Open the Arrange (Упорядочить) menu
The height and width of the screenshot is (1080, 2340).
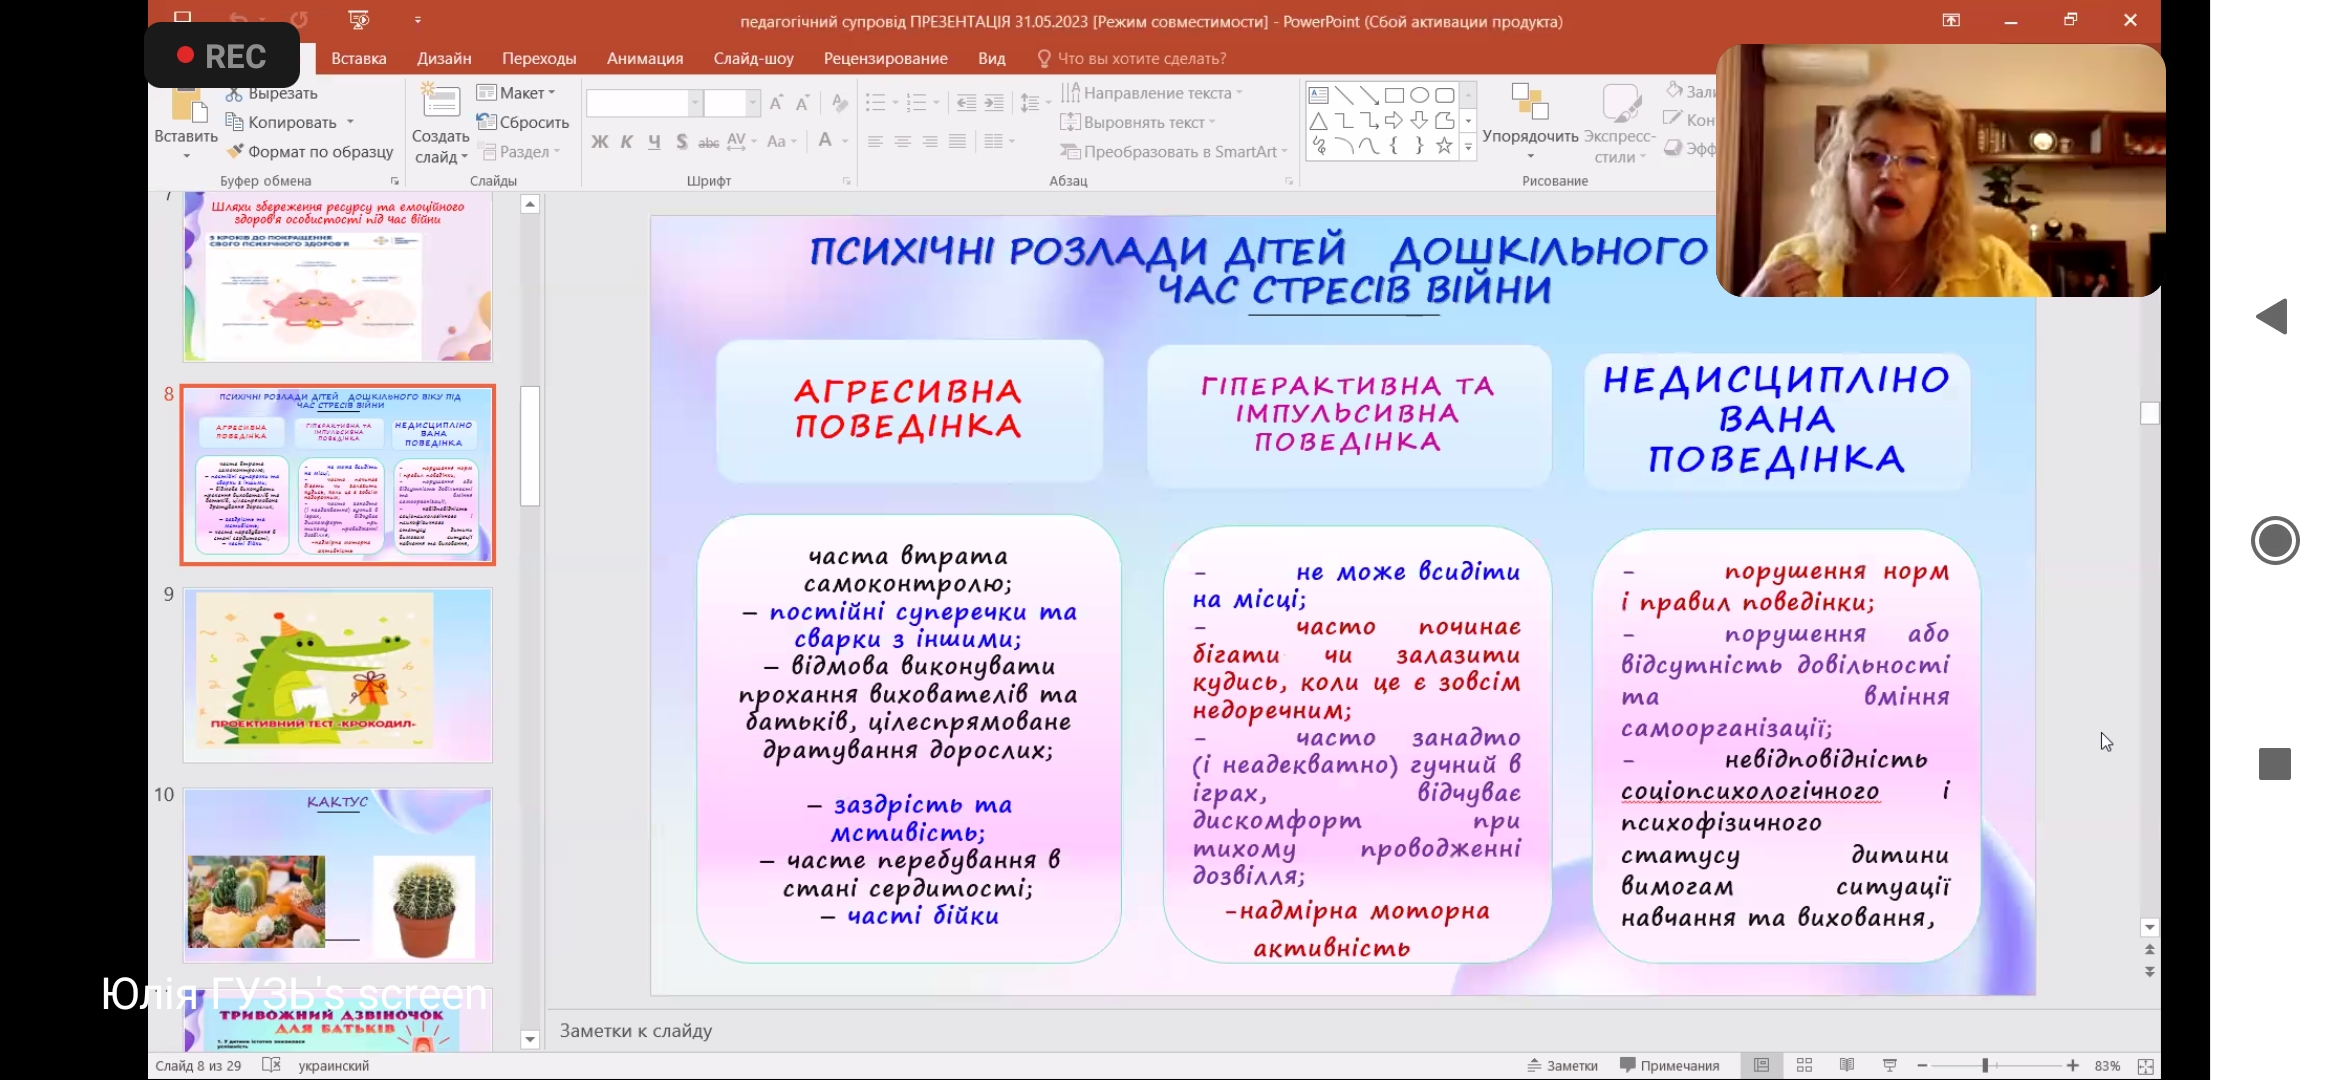pos(1530,122)
